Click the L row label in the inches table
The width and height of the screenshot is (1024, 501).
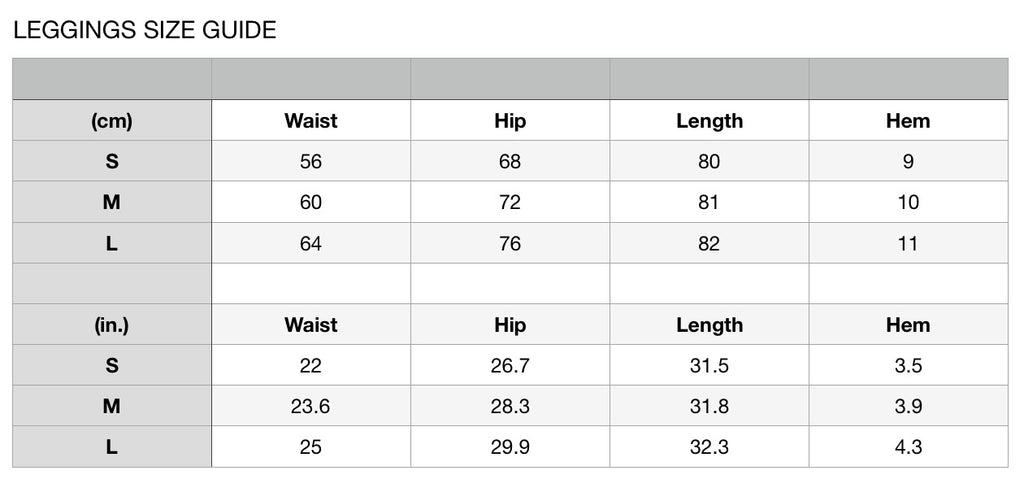(112, 447)
